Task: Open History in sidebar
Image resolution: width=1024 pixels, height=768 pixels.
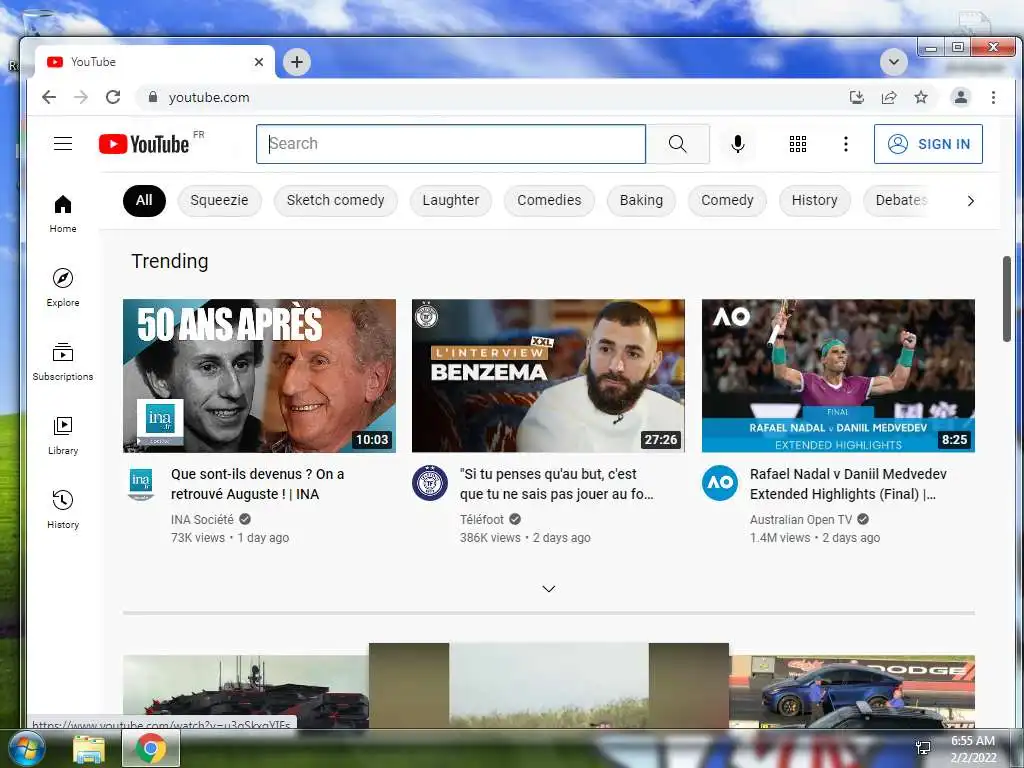Action: [63, 509]
